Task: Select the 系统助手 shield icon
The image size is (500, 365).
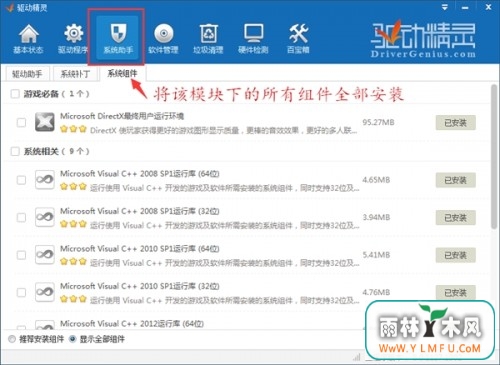Action: click(x=118, y=38)
